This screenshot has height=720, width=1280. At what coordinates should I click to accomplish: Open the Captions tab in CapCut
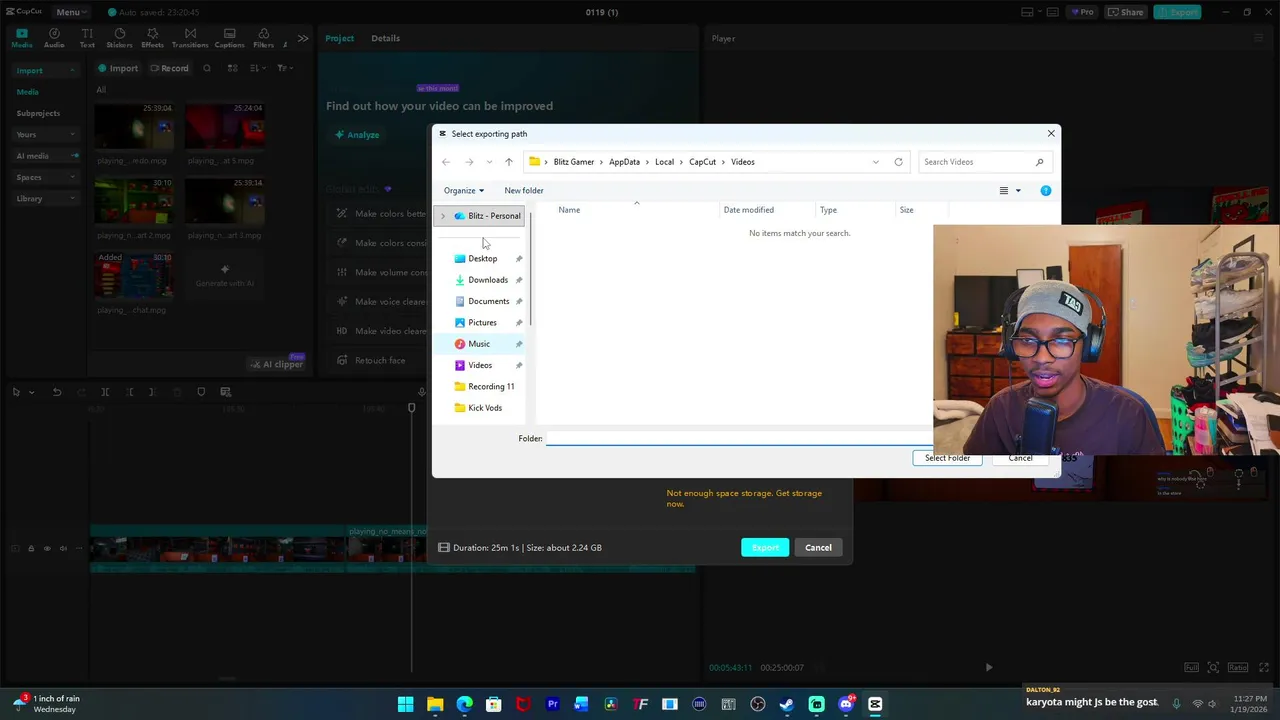pyautogui.click(x=229, y=38)
